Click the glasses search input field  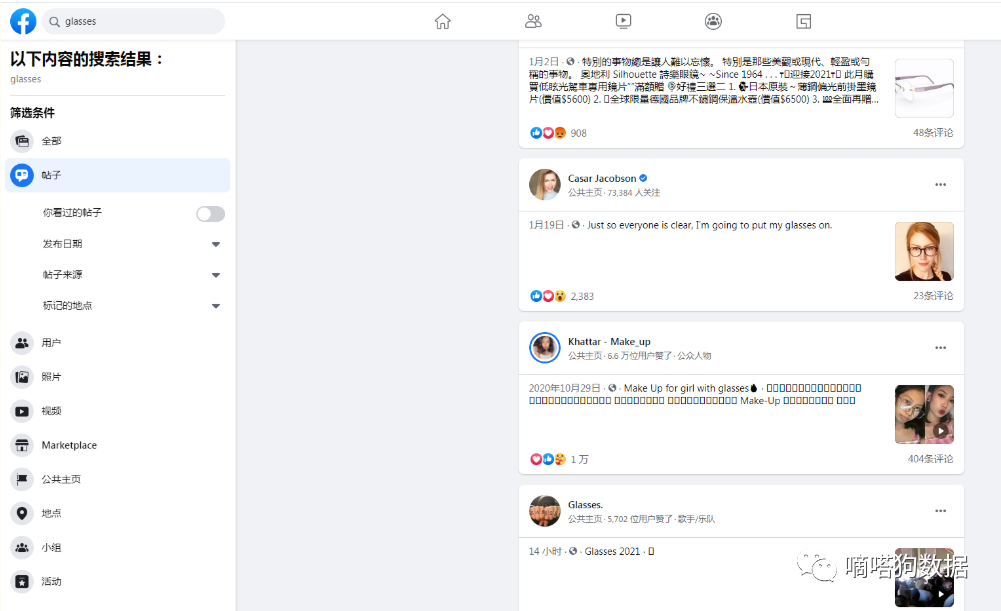(x=130, y=20)
